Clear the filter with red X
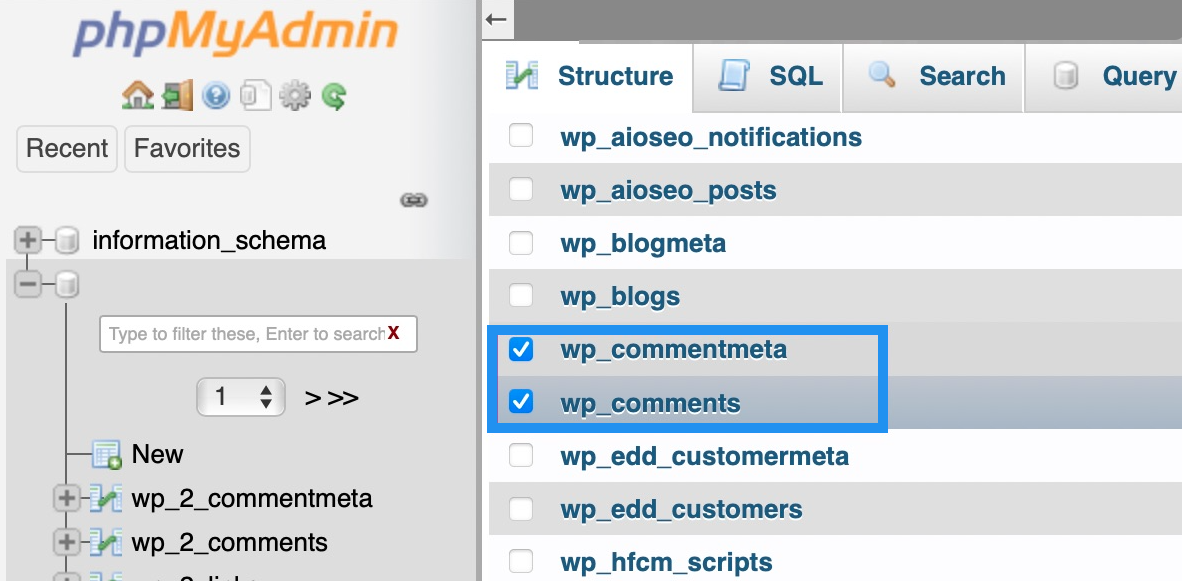Image resolution: width=1182 pixels, height=581 pixels. click(393, 334)
